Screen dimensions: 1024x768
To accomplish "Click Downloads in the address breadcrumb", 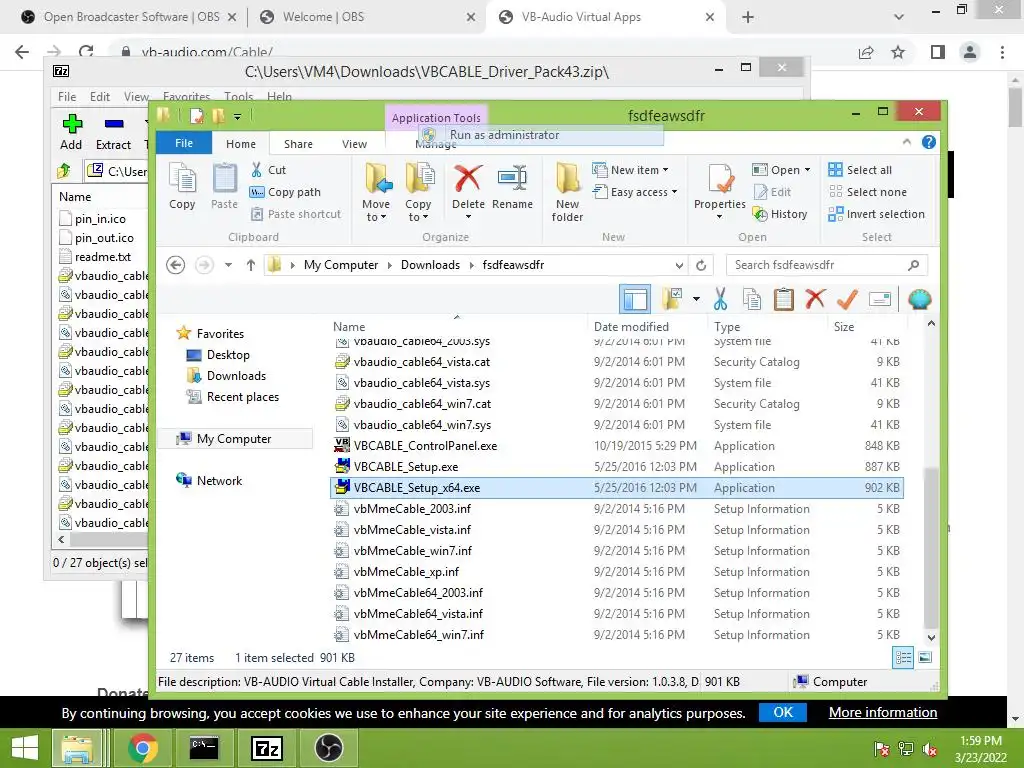I will click(430, 264).
